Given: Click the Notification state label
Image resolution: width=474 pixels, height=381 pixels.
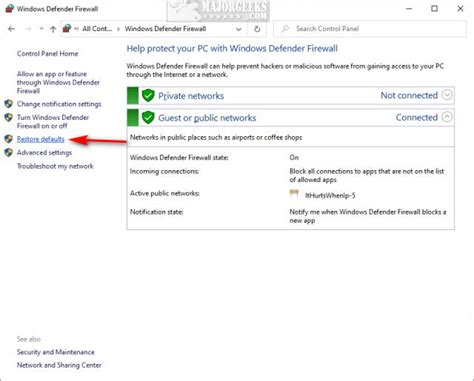Looking at the screenshot, I should click(x=156, y=212).
